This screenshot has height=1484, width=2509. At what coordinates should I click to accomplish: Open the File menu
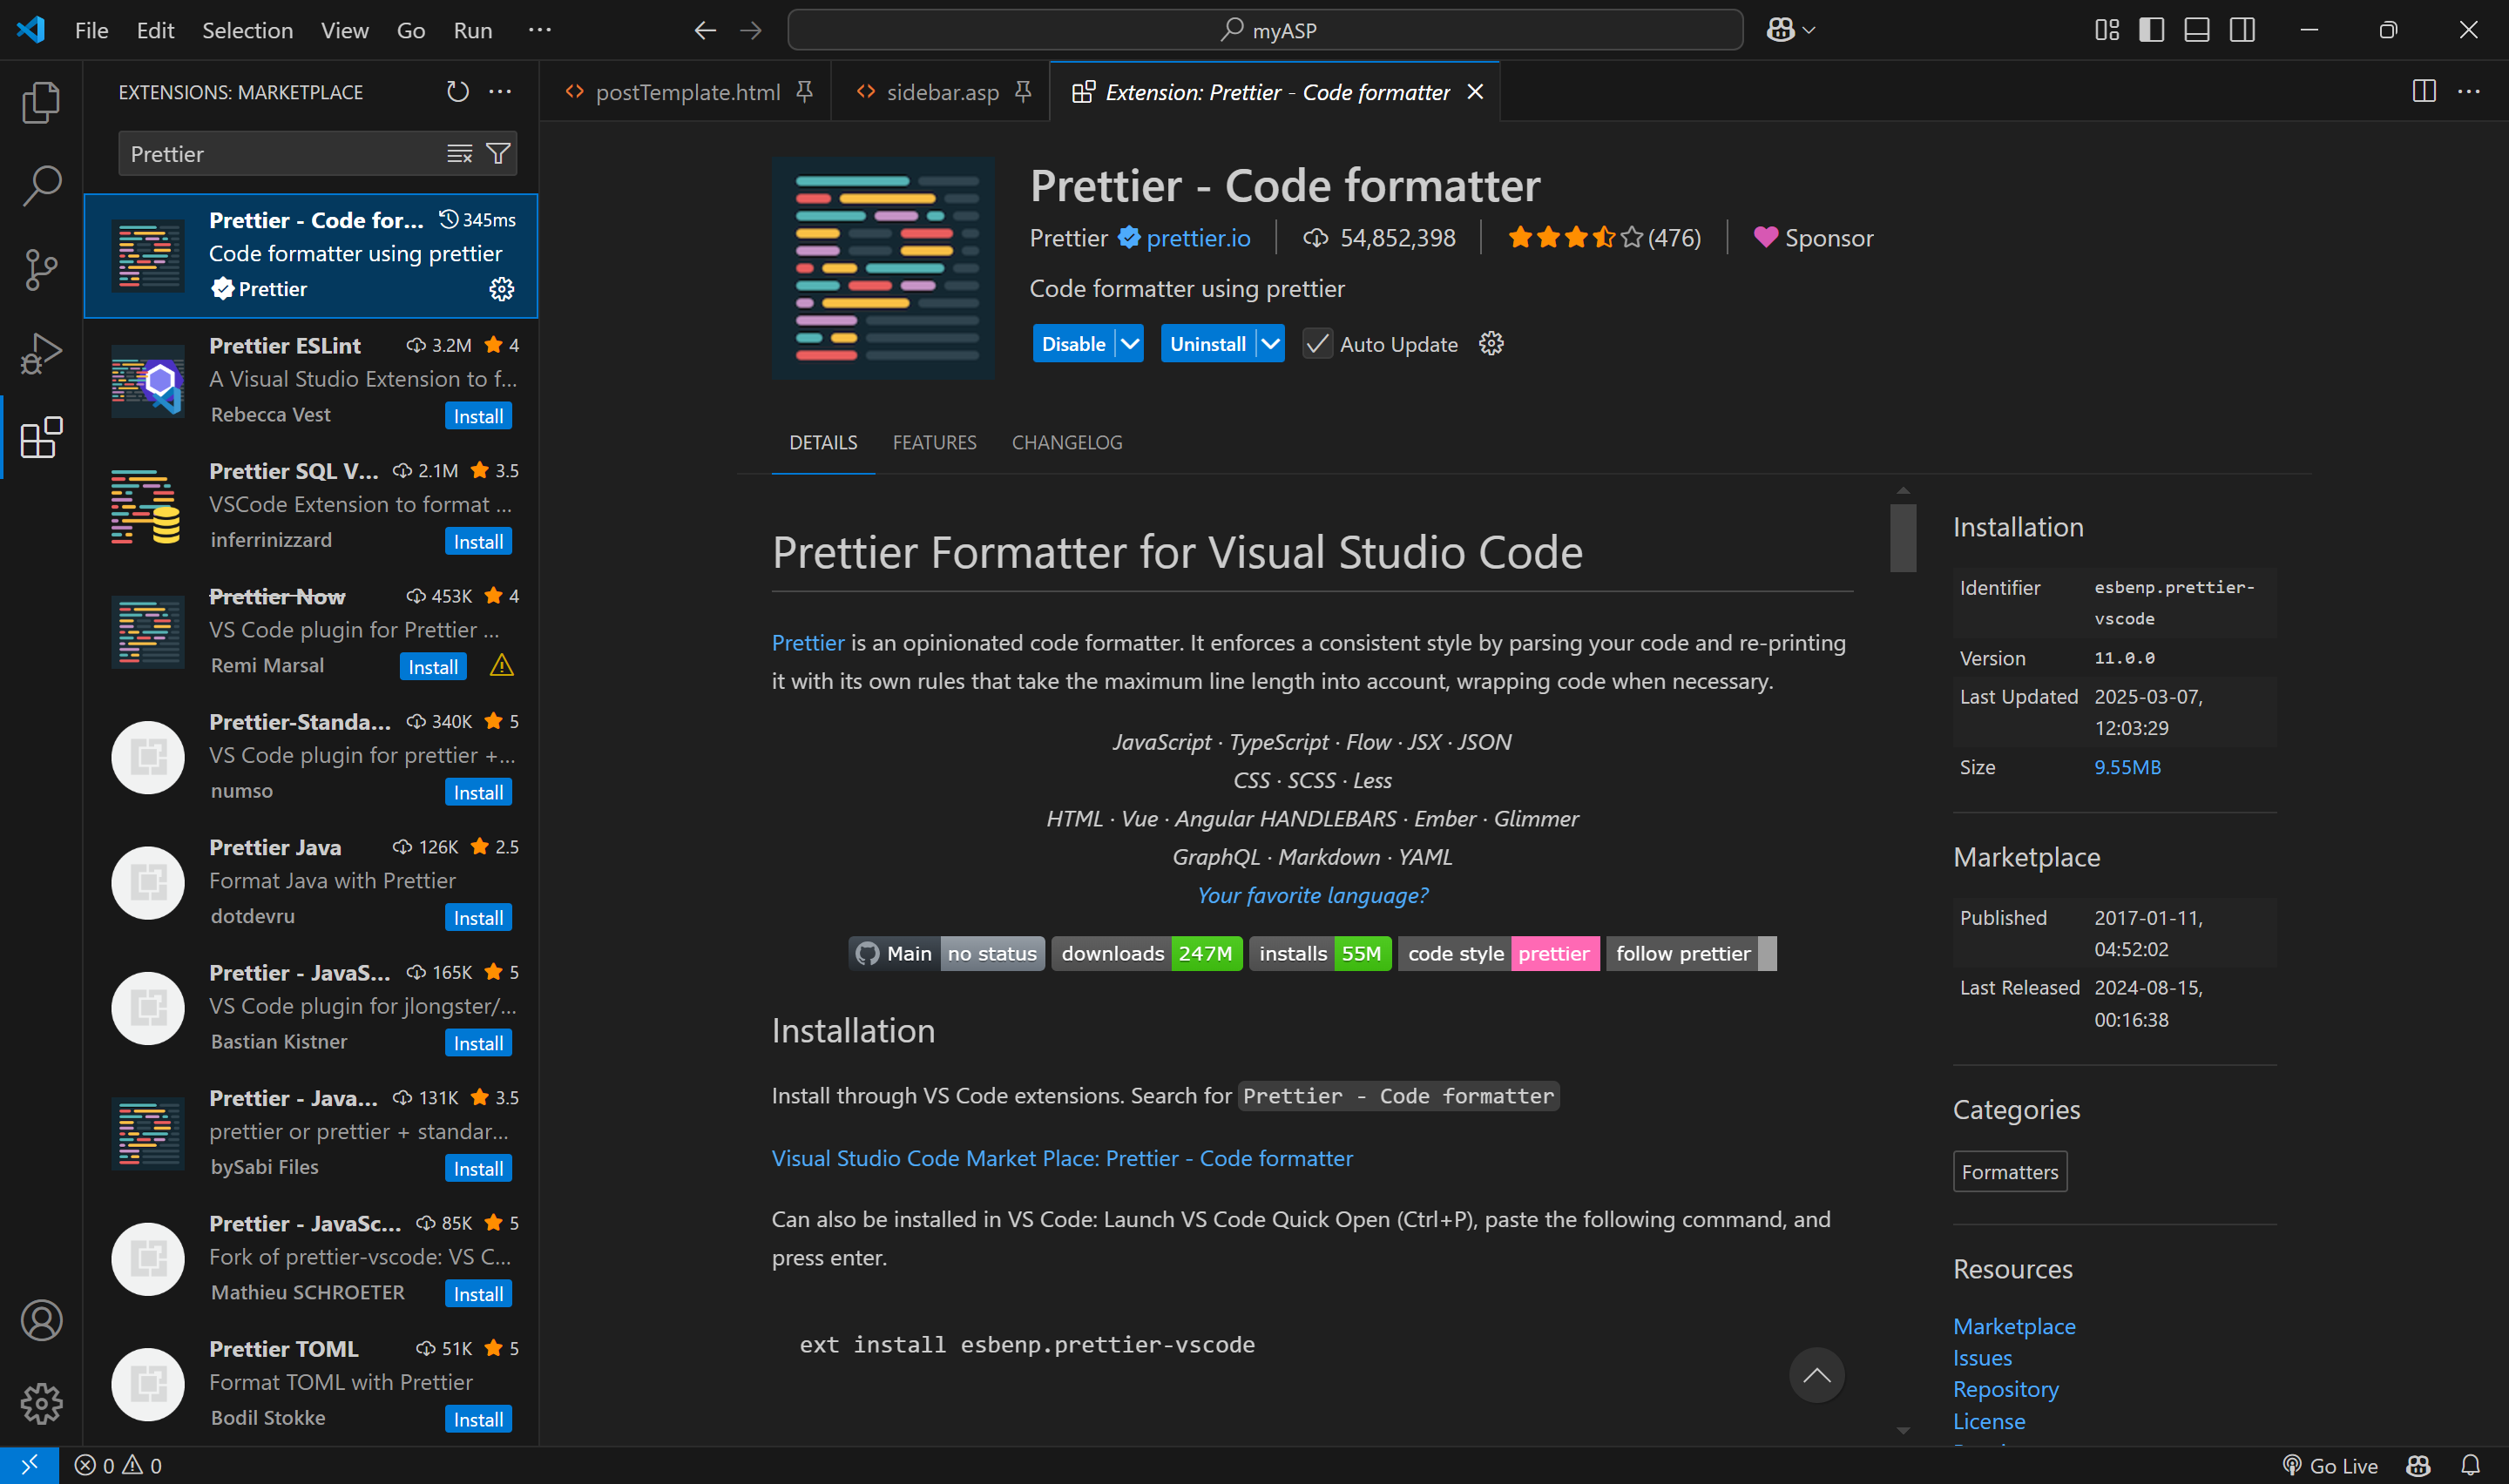coord(91,30)
